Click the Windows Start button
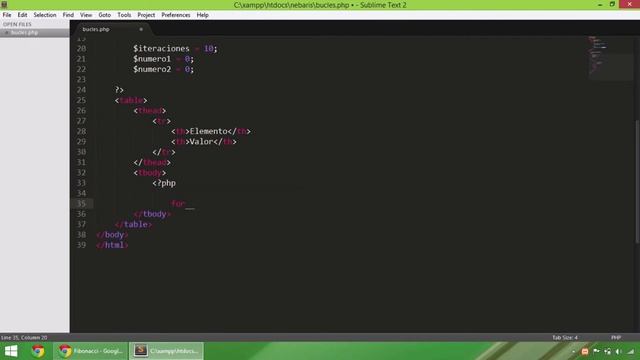640x360 pixels. [x=11, y=351]
